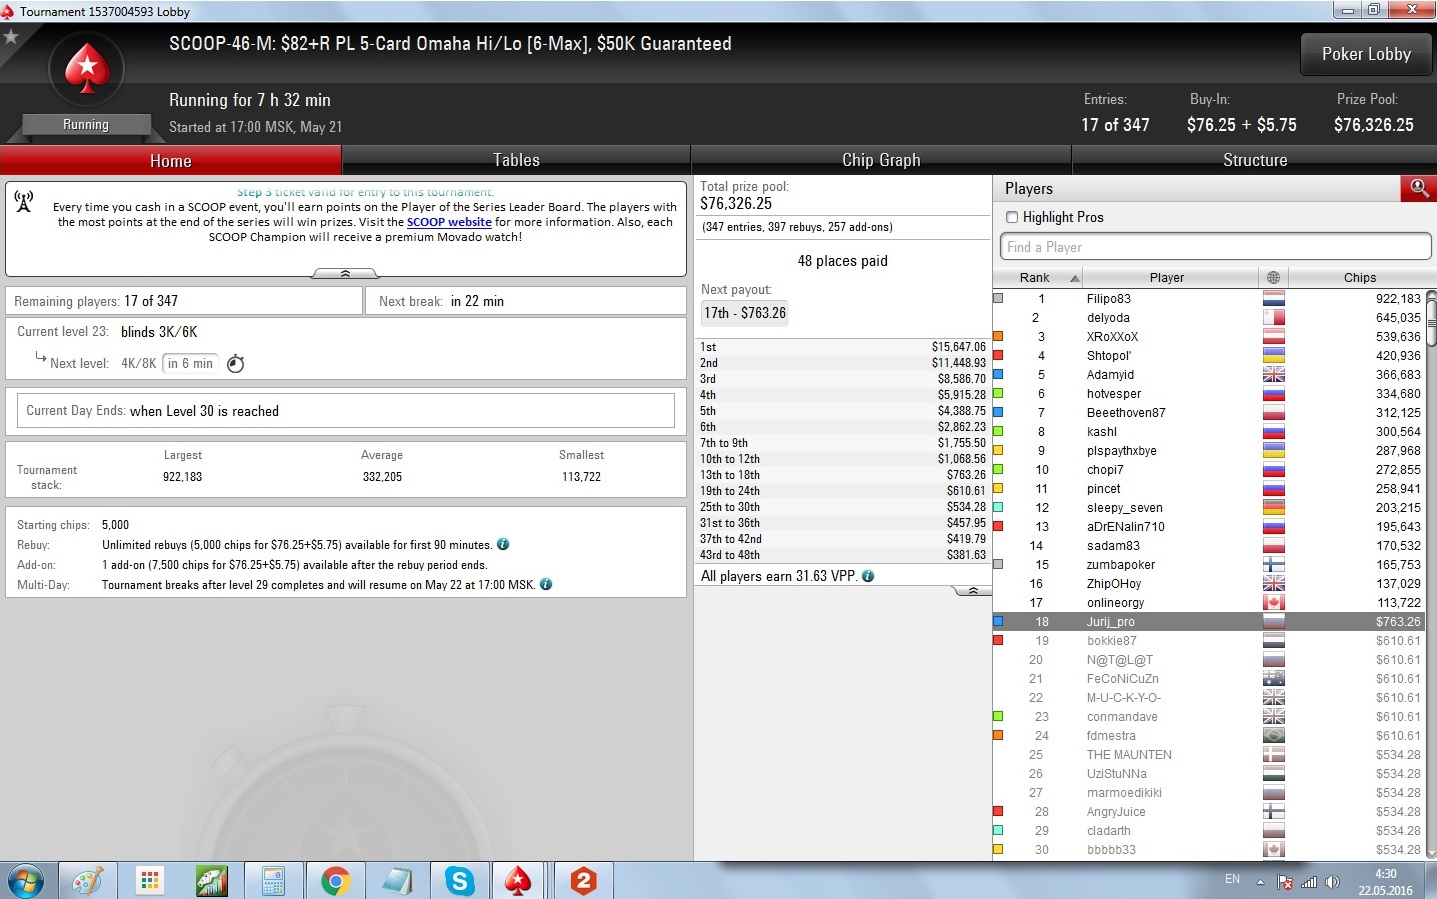Select player Filipo83 in the list
Screen dimensions: 1437x899
coord(1211,299)
